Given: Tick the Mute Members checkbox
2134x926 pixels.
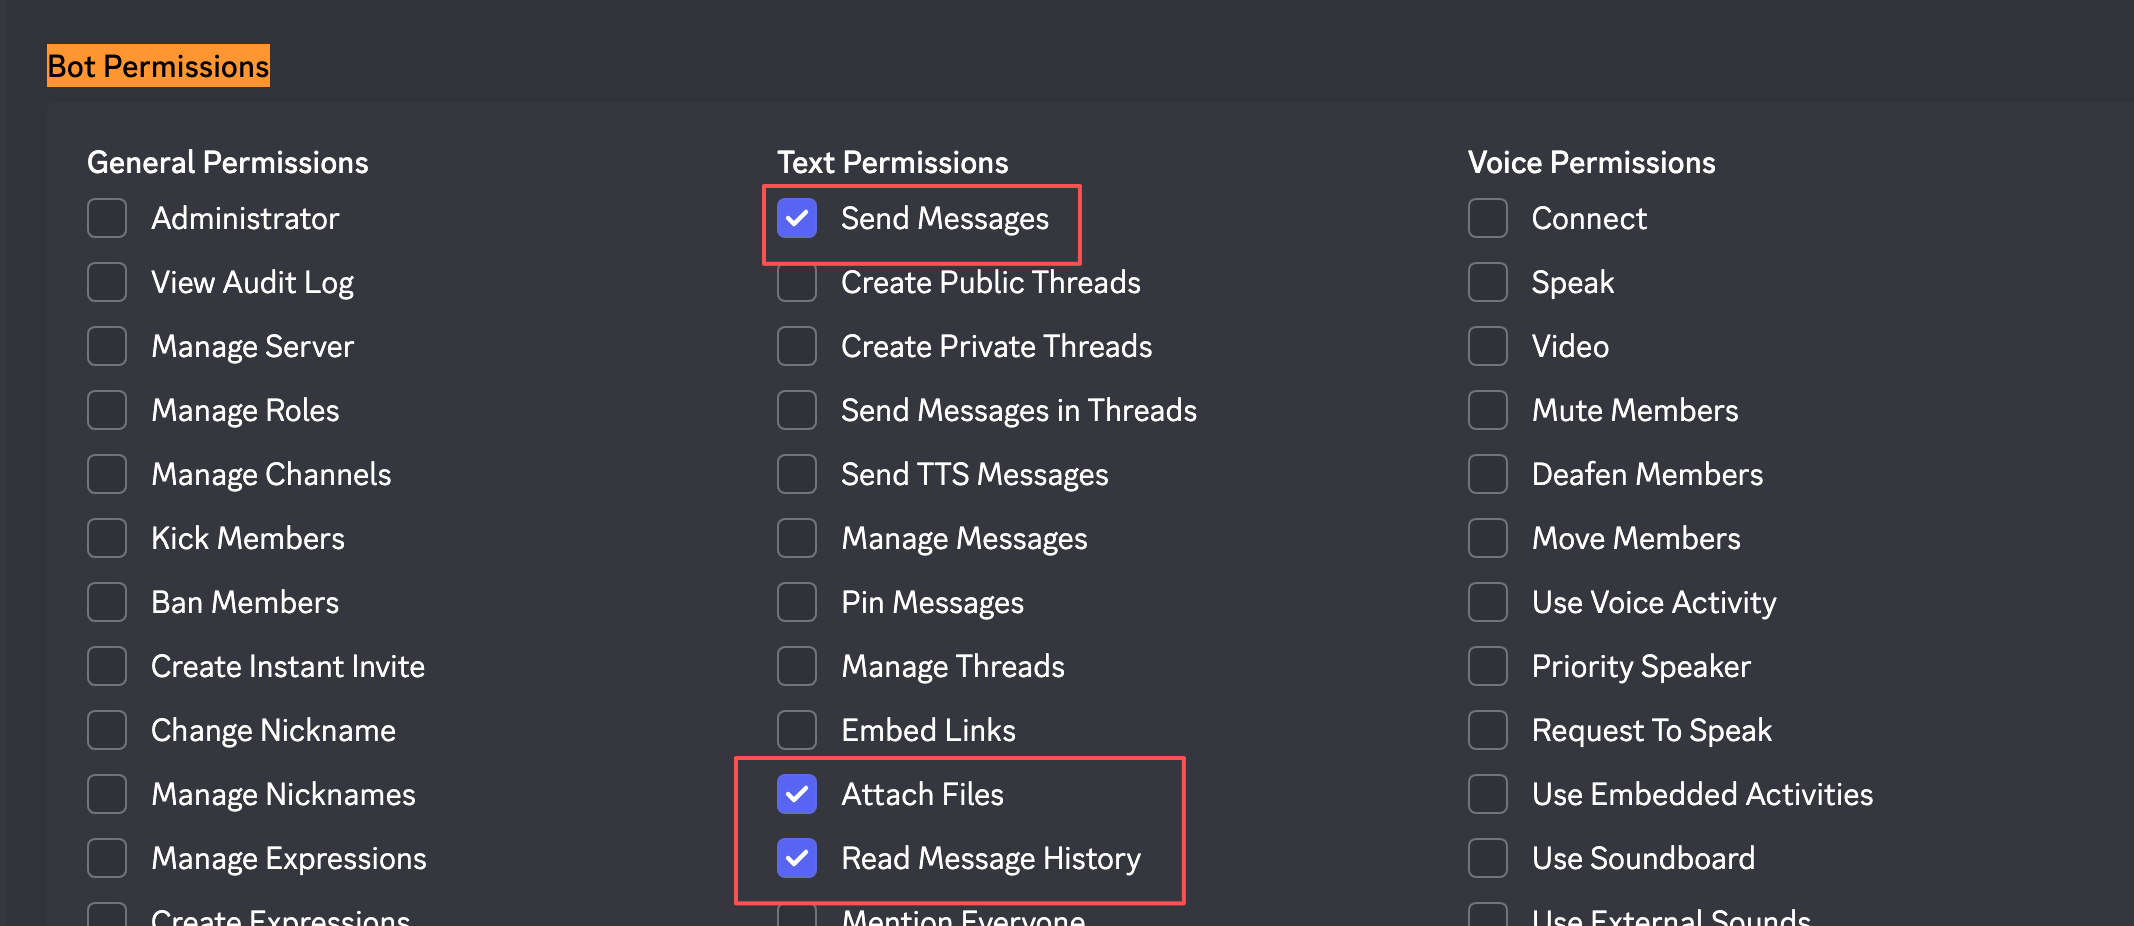Looking at the screenshot, I should [1487, 410].
